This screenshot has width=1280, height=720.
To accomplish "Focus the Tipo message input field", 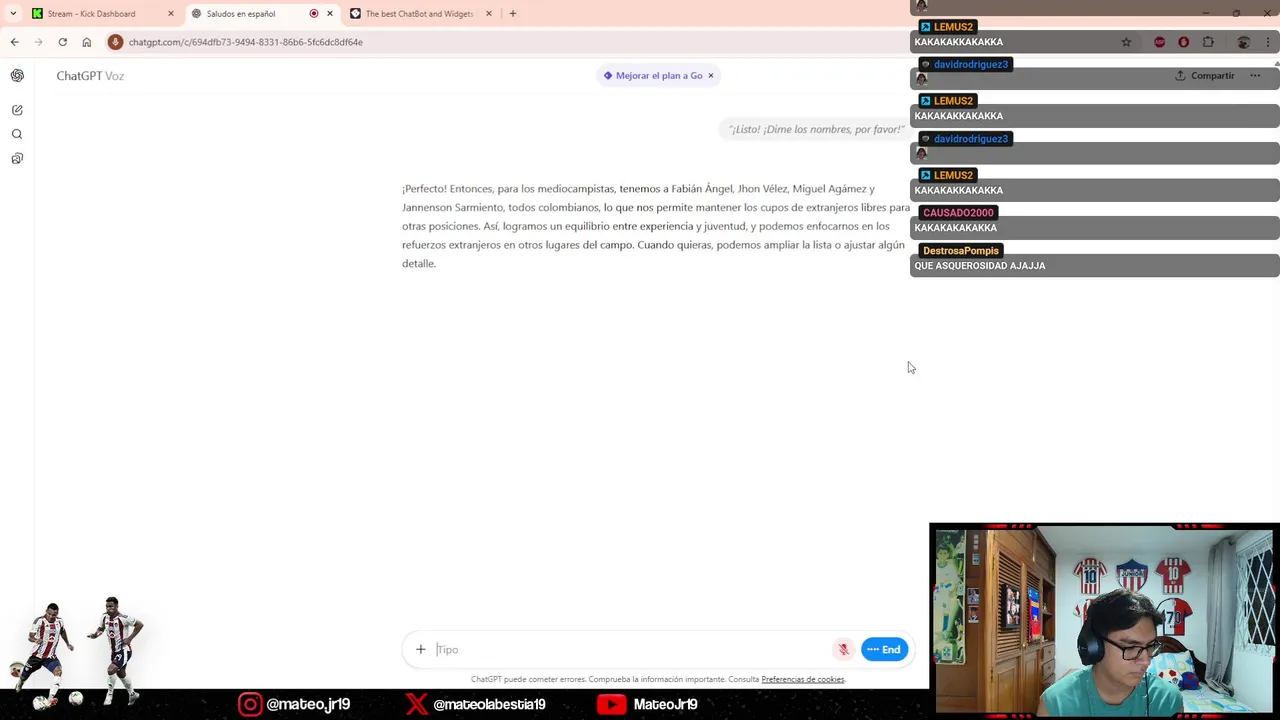I will [x=632, y=650].
